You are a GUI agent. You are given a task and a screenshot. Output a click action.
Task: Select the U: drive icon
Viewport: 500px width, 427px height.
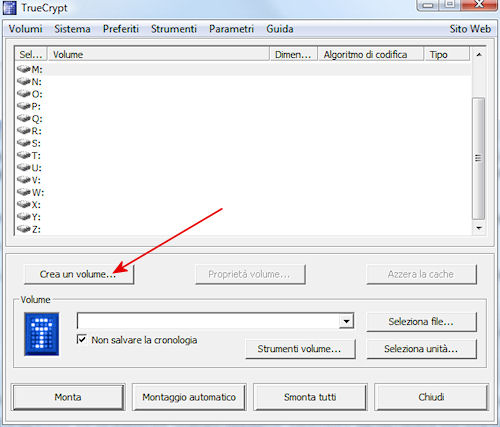point(24,167)
